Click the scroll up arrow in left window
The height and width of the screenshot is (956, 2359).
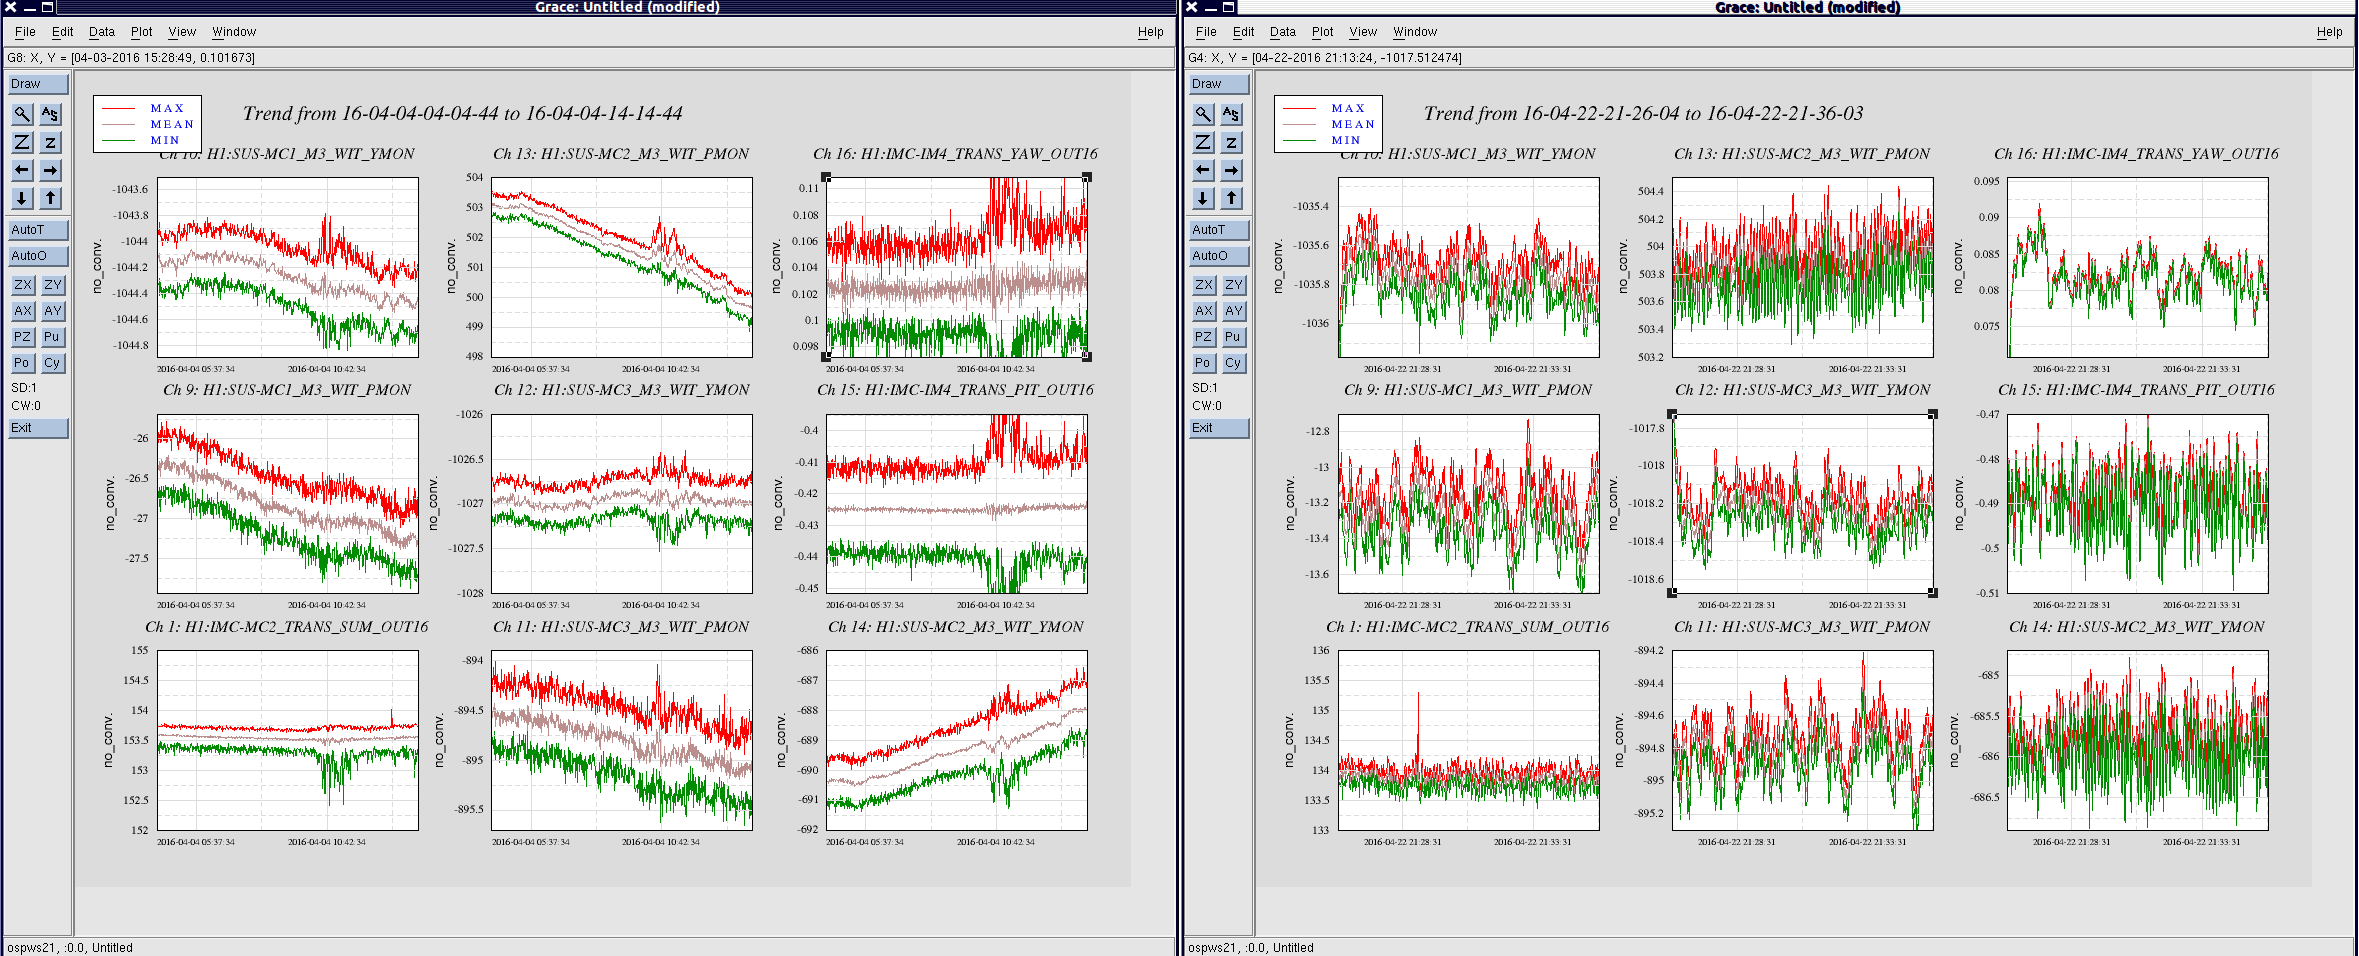[50, 198]
